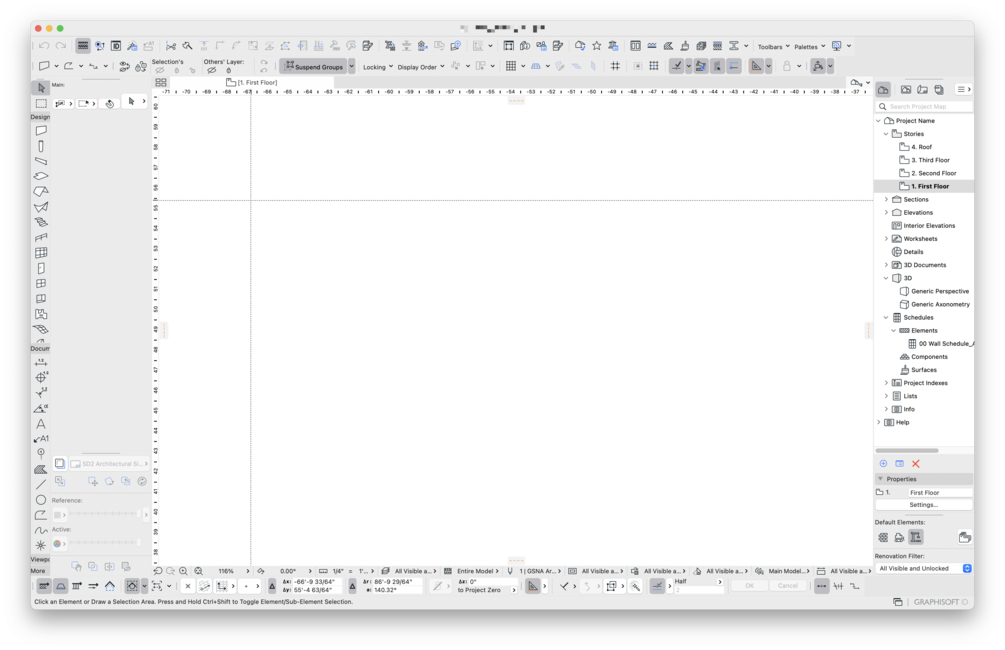The height and width of the screenshot is (650, 1005).
Task: Toggle the Suspend Groups button
Action: [x=314, y=66]
